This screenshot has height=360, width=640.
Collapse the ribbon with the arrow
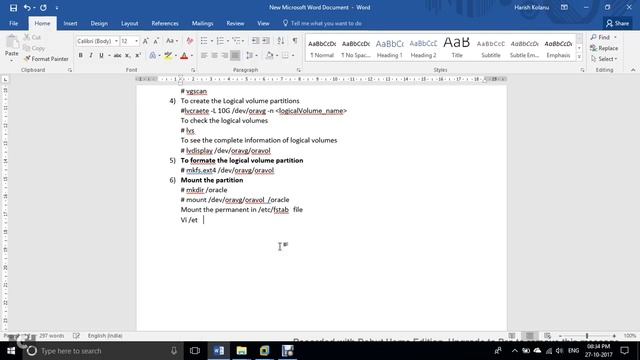[x=633, y=70]
